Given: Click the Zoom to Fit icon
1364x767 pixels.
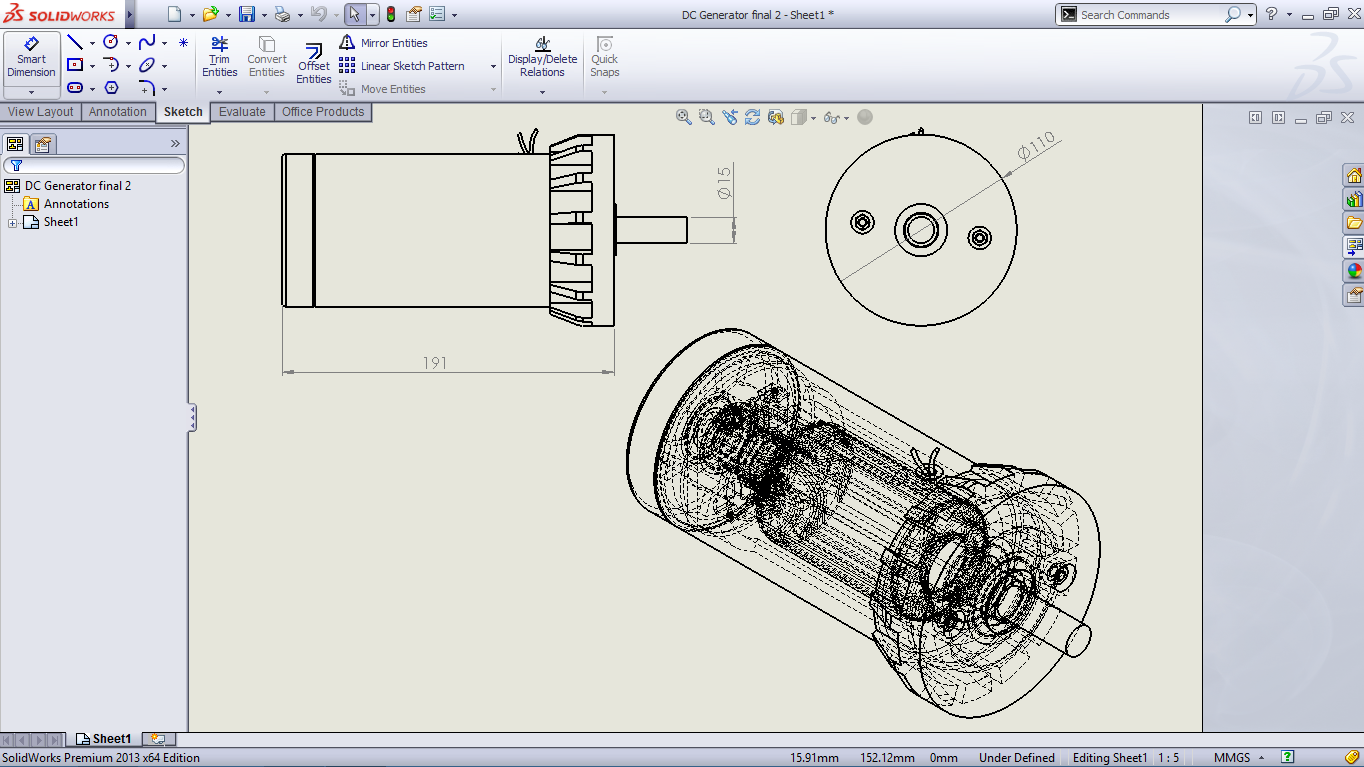Looking at the screenshot, I should 684,117.
